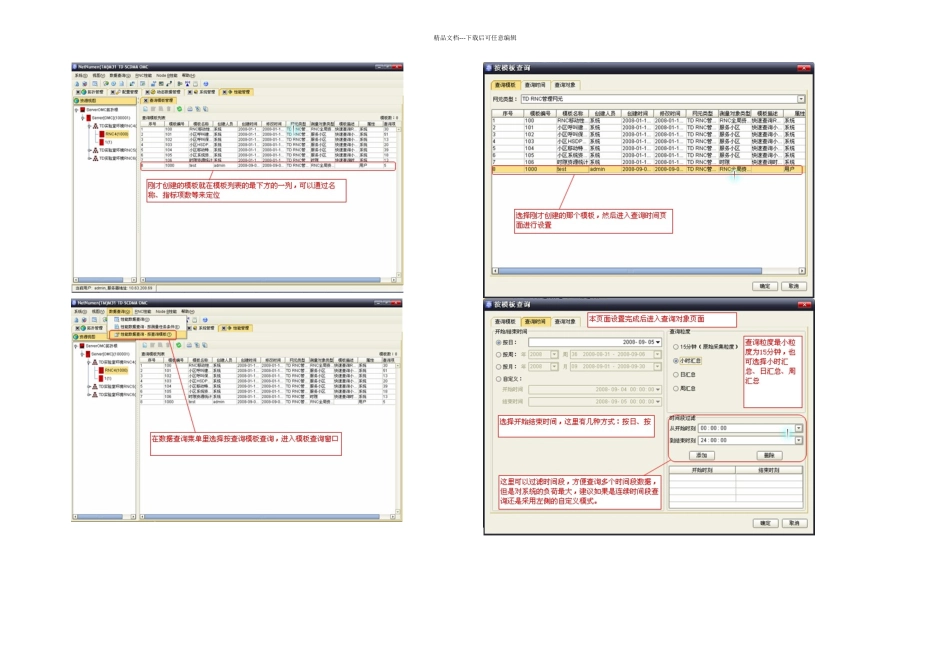This screenshot has width=950, height=672.
Task: Switch to 查询对象 tab in template-list dialog
Action: 565,85
